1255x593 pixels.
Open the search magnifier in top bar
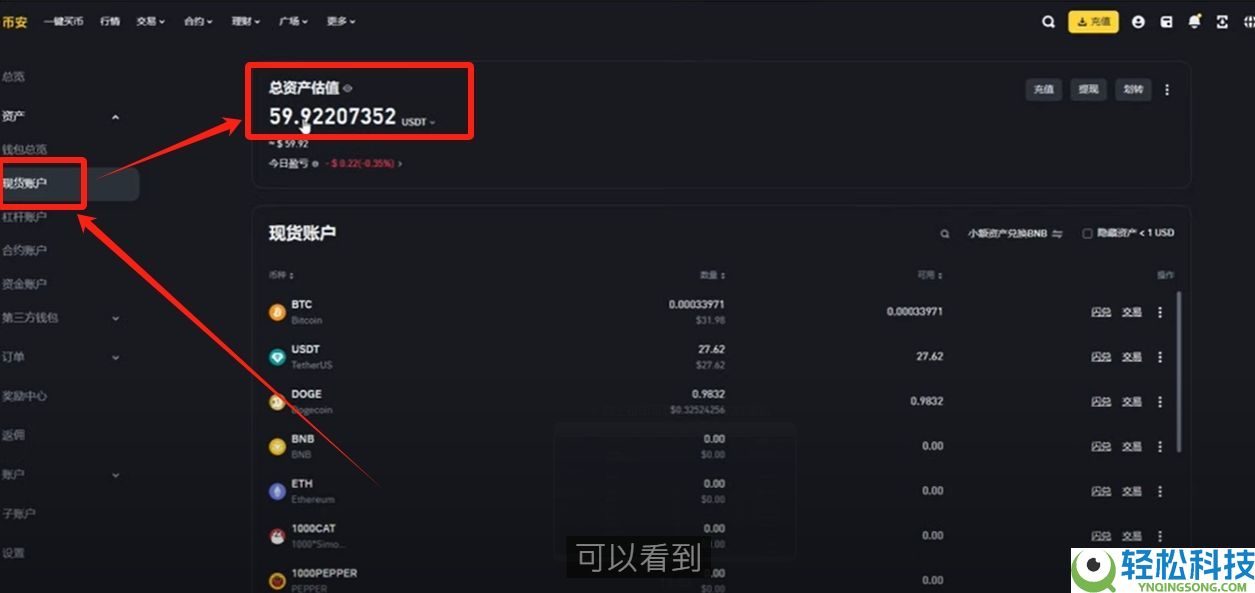[x=1048, y=22]
